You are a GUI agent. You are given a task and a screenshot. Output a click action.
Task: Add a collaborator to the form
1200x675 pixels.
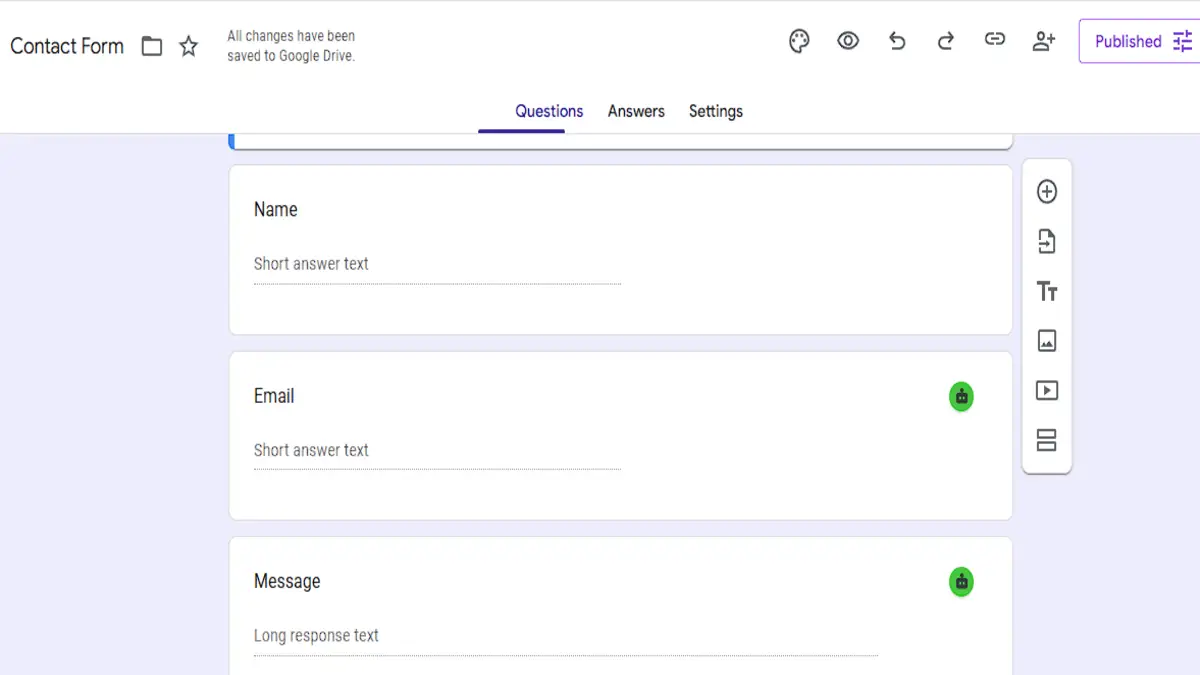pos(1043,41)
